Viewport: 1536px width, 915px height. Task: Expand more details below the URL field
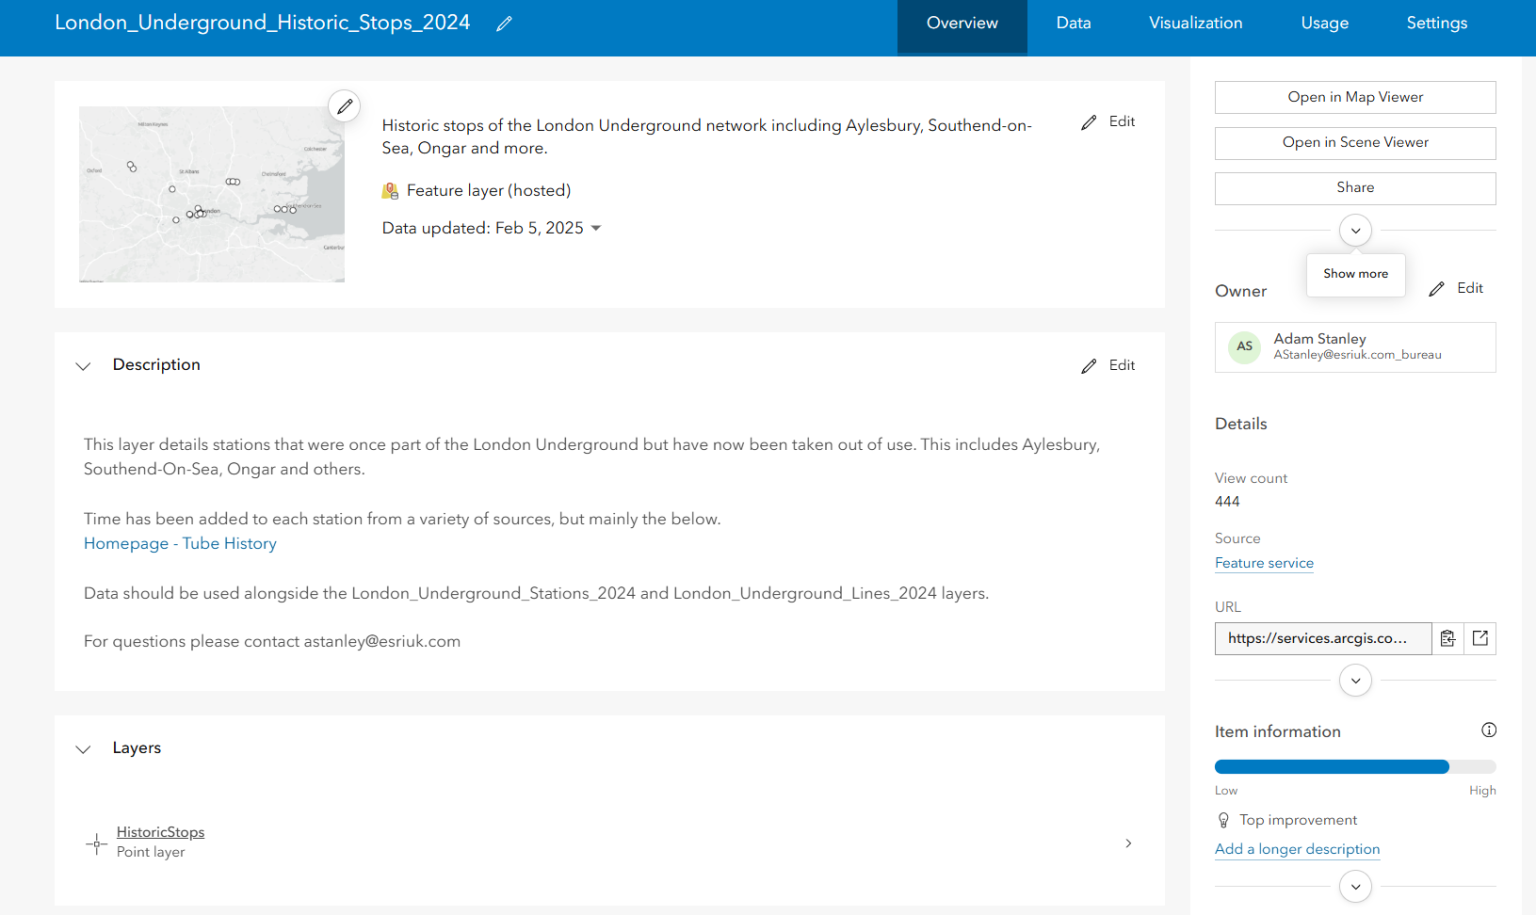pos(1355,681)
